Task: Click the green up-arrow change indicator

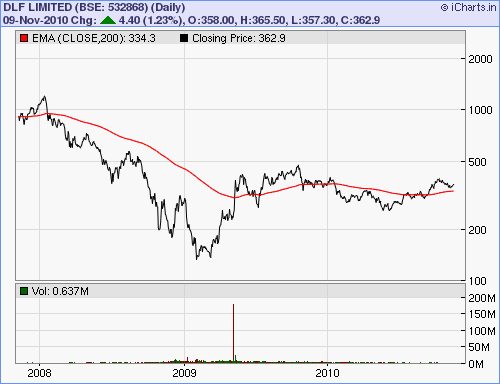Action: (108, 20)
